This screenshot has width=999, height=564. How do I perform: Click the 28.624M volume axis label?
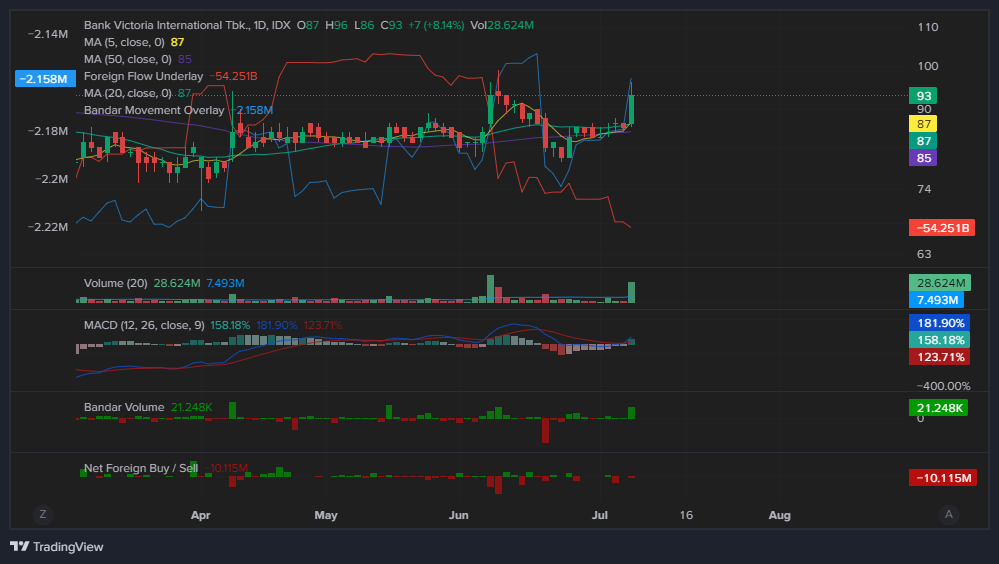click(x=940, y=283)
